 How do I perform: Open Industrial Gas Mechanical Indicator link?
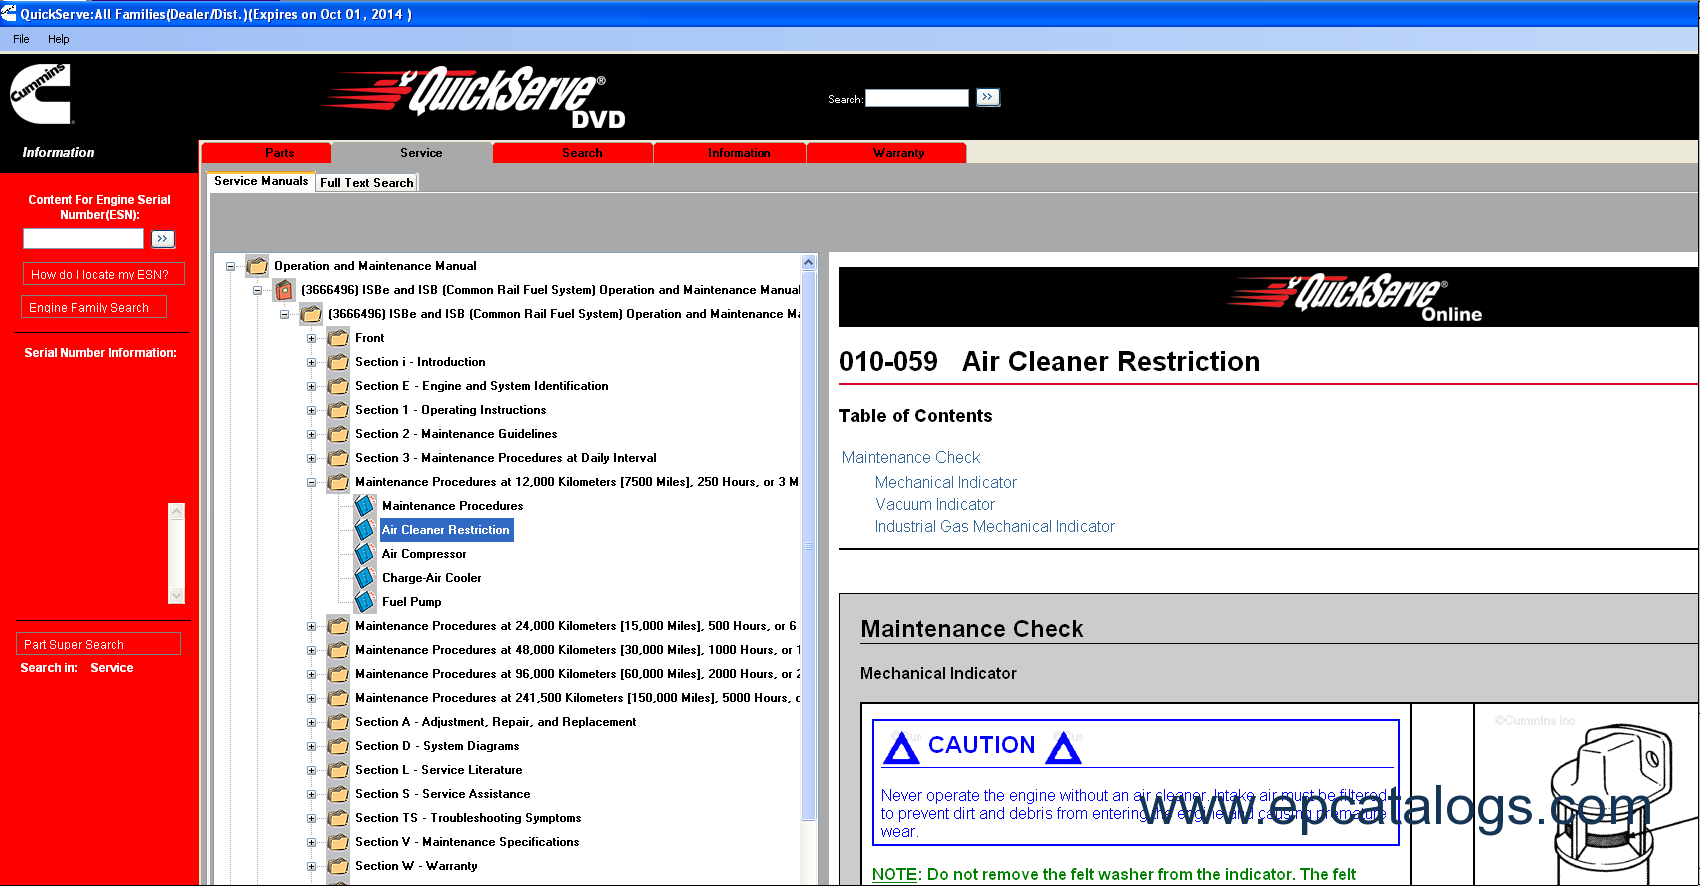point(995,526)
